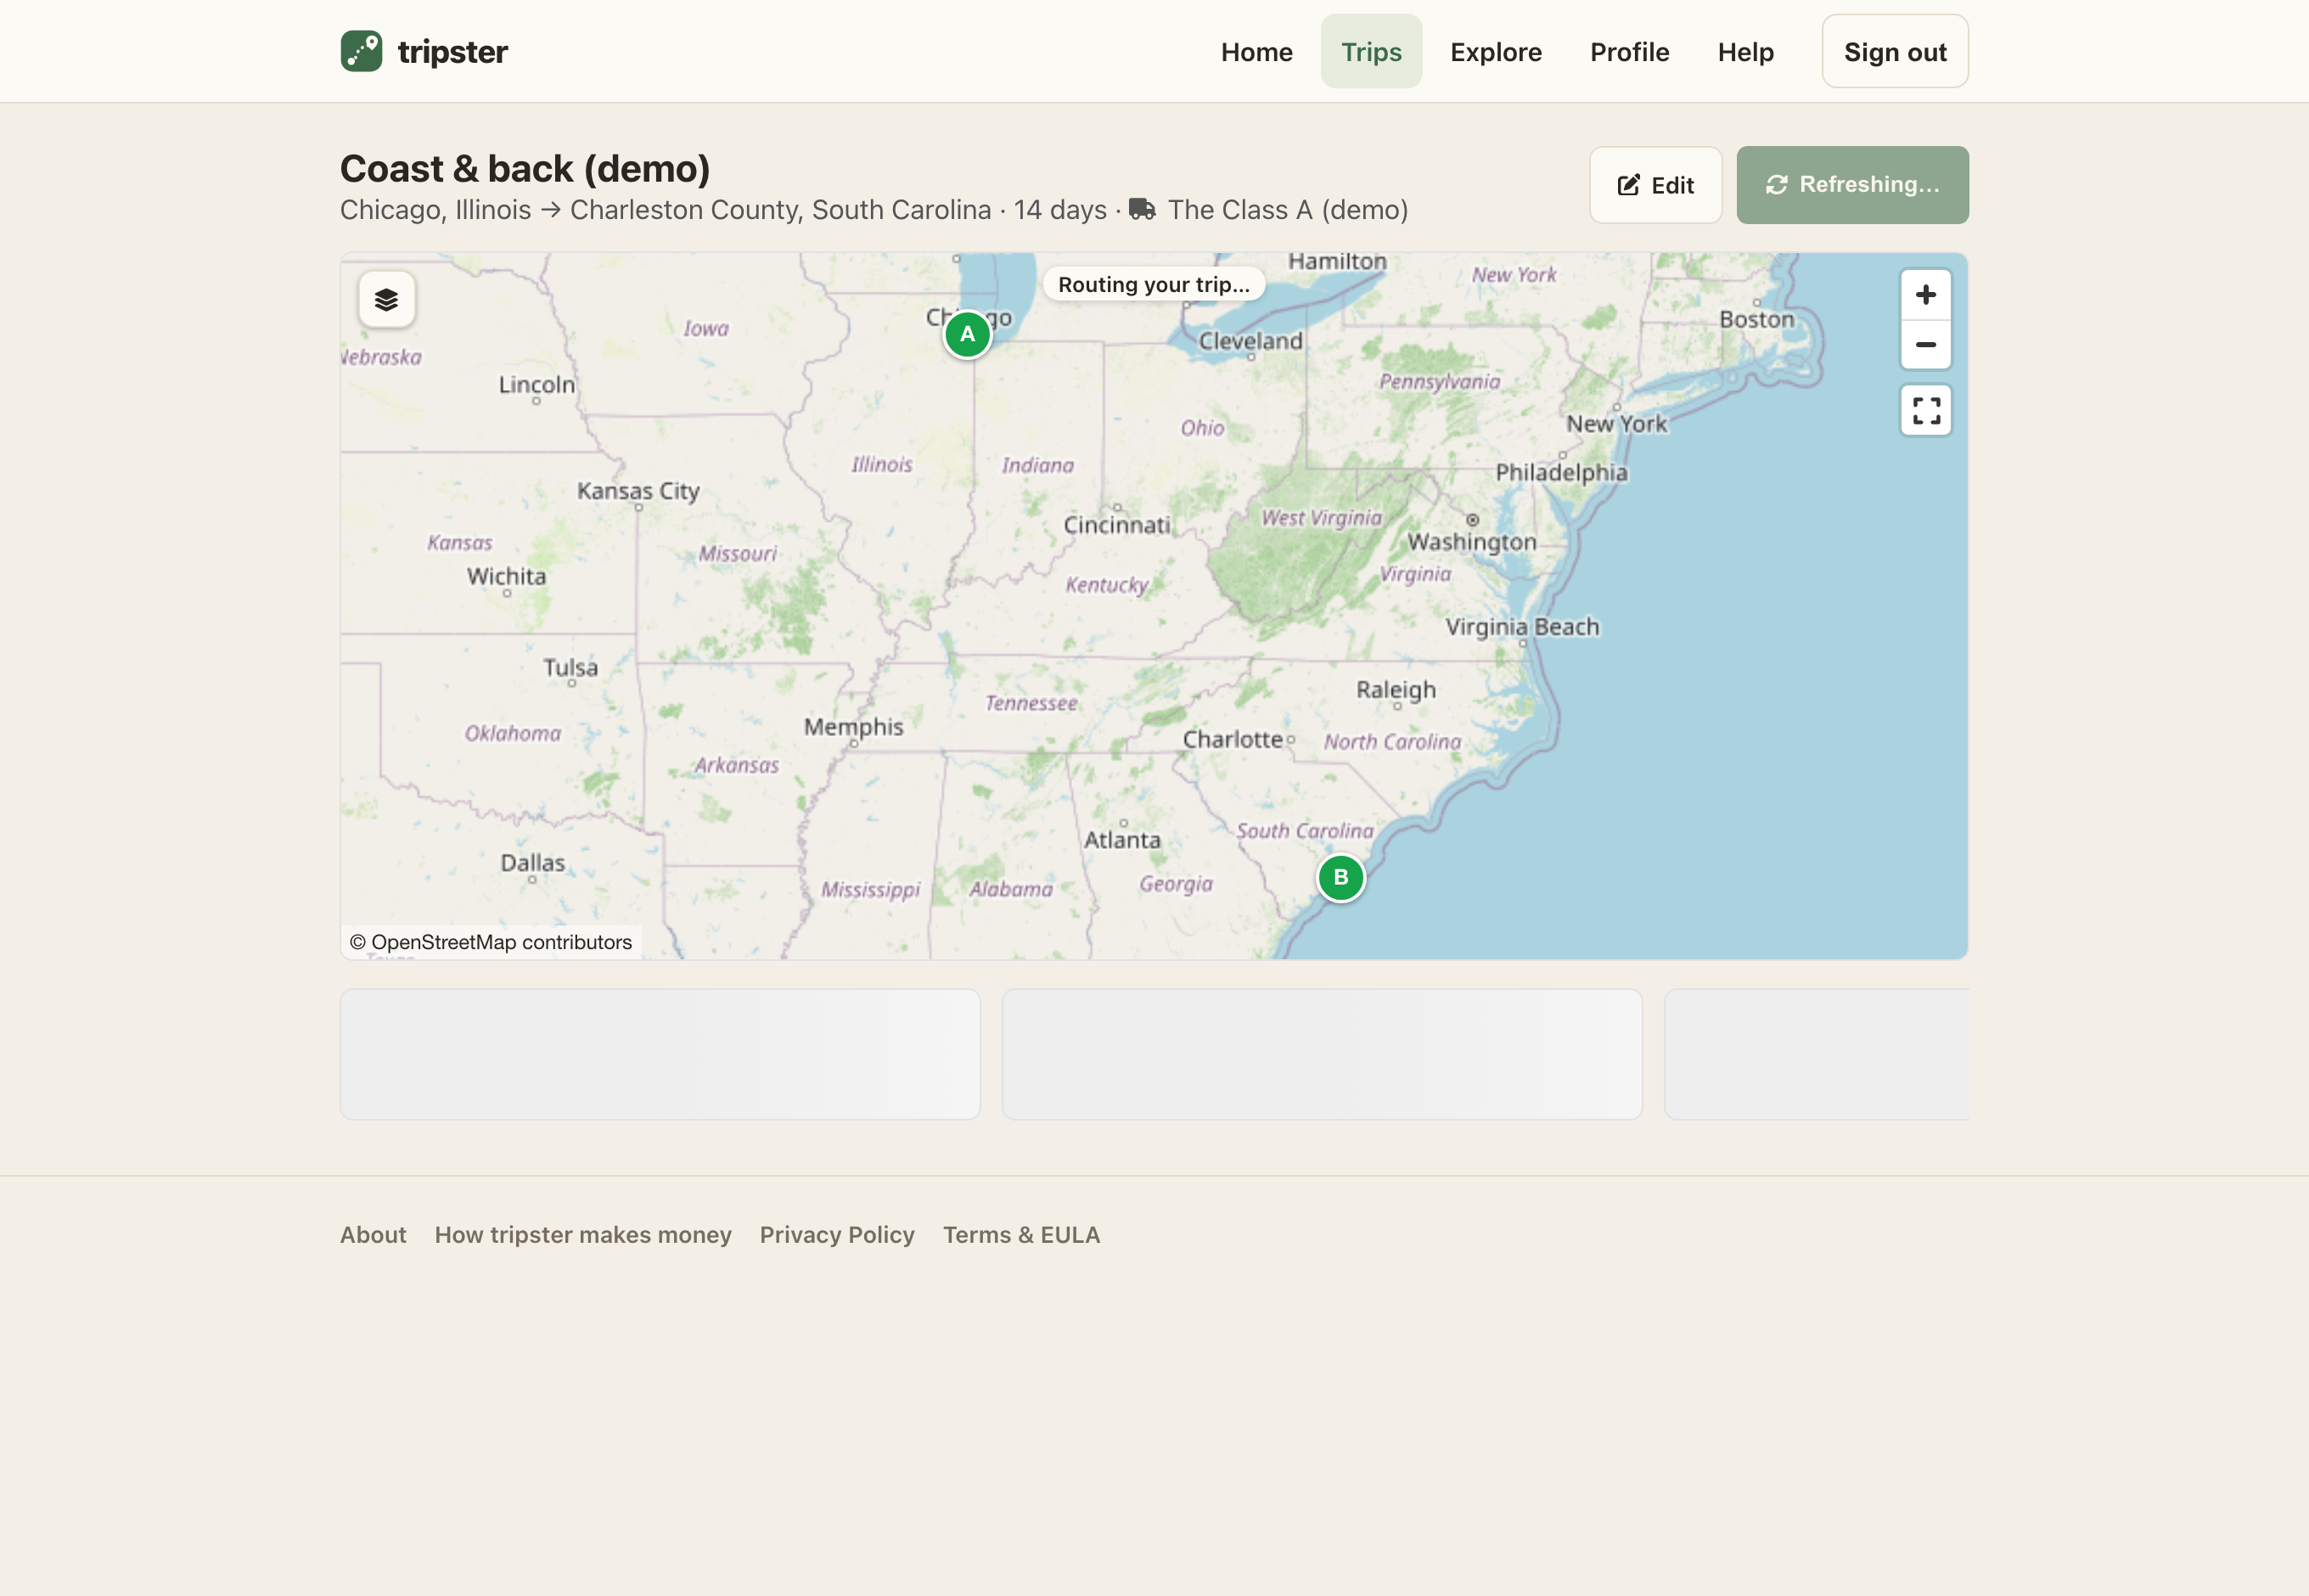The image size is (2309, 1596).
Task: Open the About footer link
Action: point(373,1235)
